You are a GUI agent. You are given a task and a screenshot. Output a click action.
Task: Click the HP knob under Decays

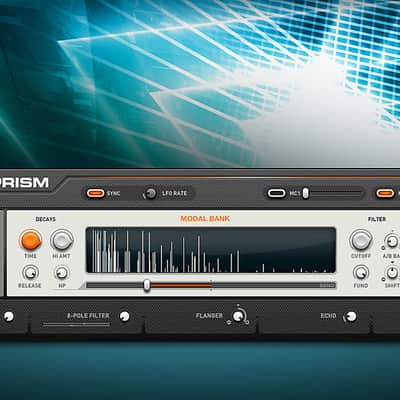[62, 273]
